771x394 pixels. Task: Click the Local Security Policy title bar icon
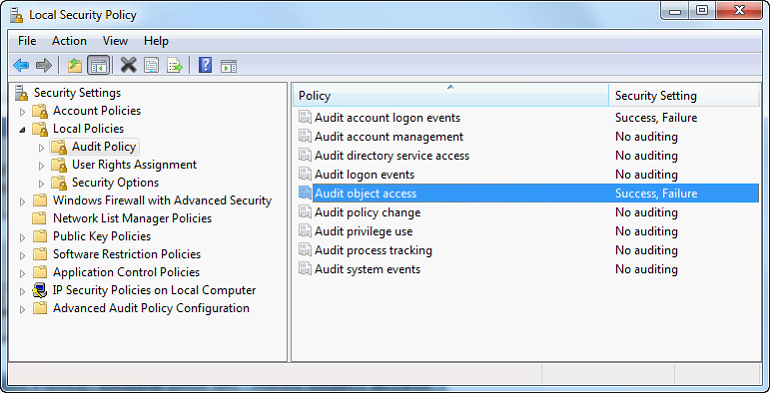[17, 15]
